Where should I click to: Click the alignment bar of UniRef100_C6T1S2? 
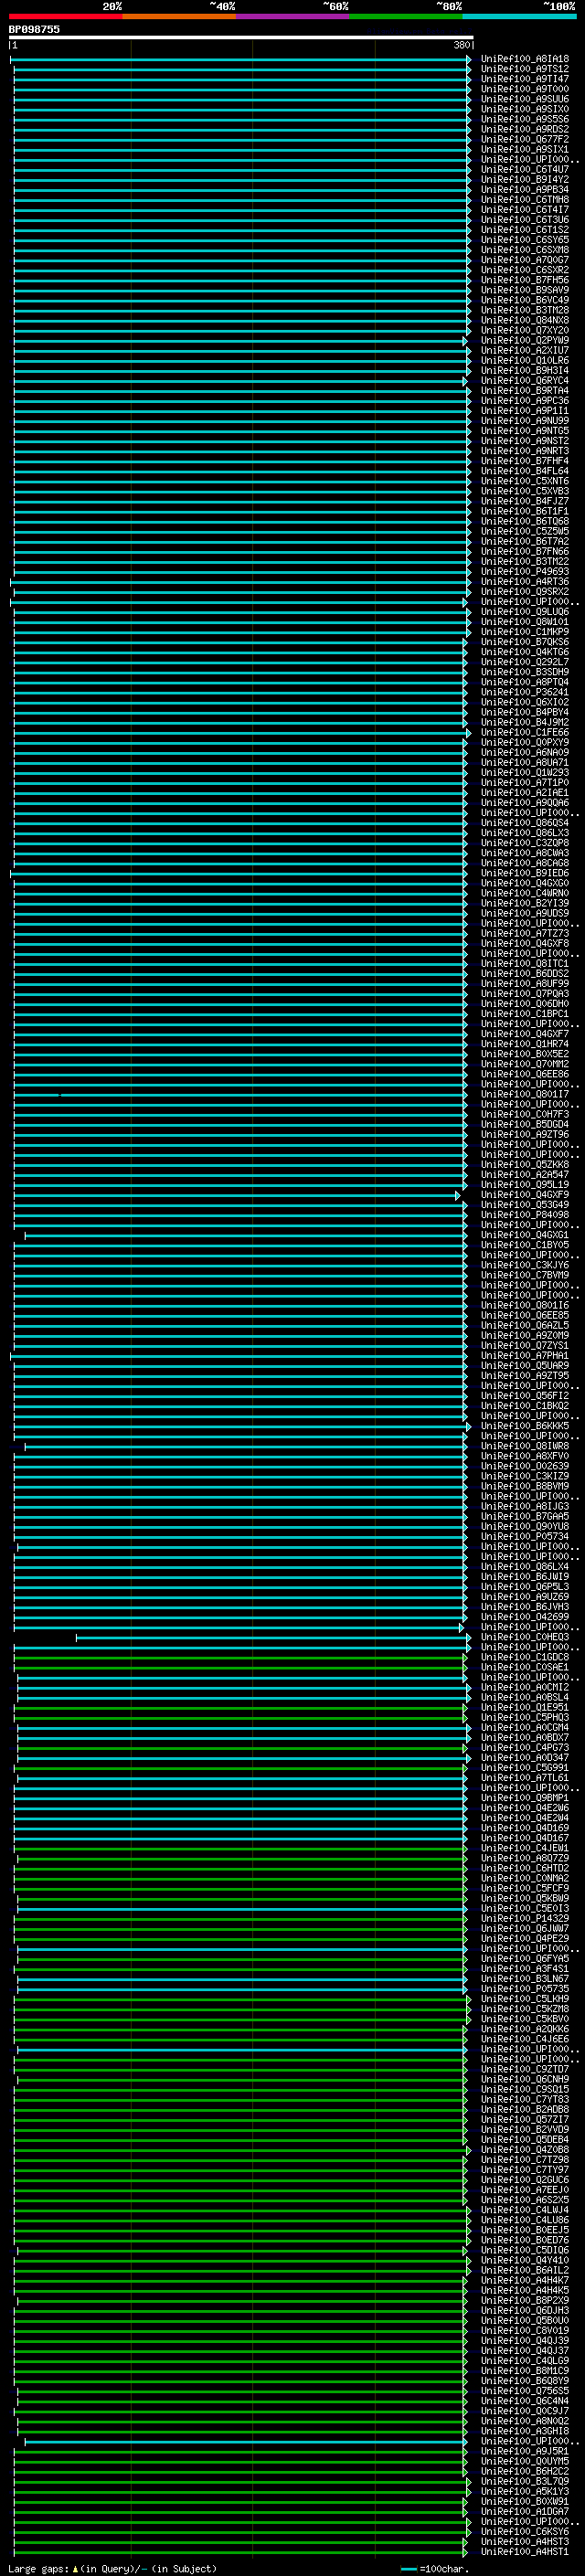point(241,230)
